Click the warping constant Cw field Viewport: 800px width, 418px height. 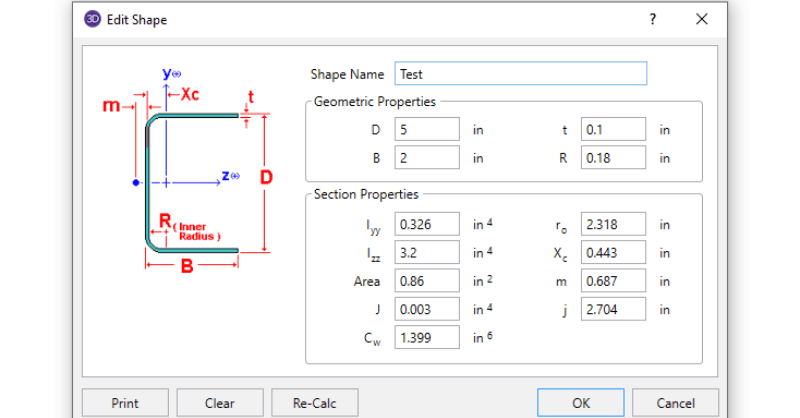point(427,338)
